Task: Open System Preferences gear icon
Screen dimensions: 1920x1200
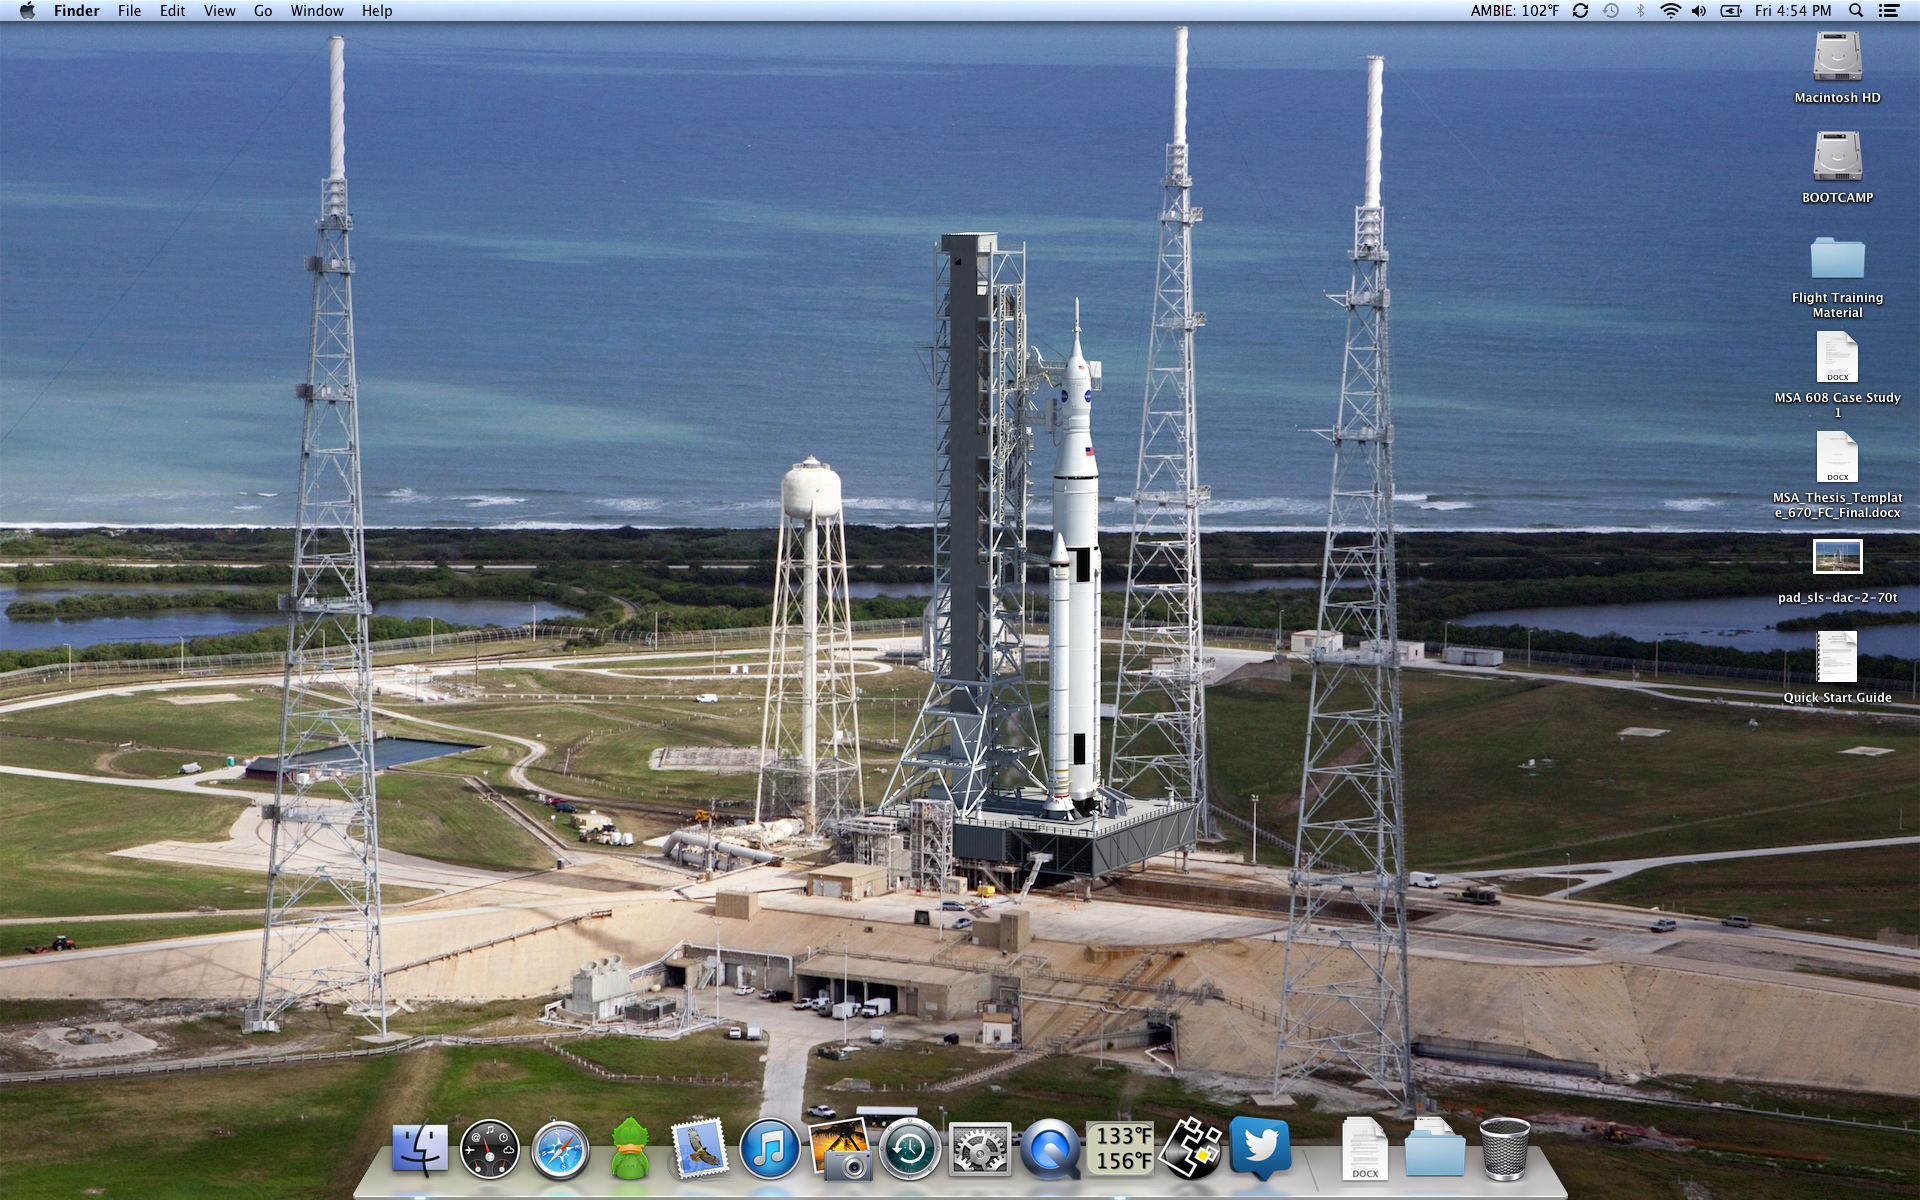Action: (979, 1150)
